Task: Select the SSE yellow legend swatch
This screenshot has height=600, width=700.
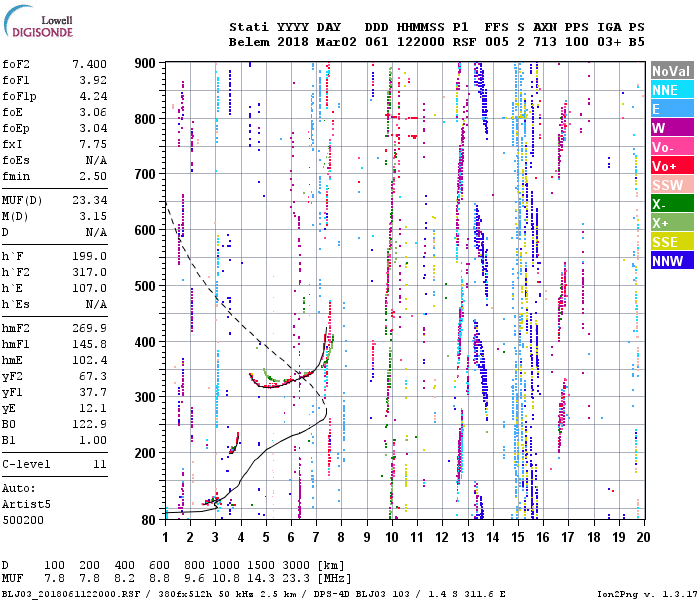Action: coord(672,242)
